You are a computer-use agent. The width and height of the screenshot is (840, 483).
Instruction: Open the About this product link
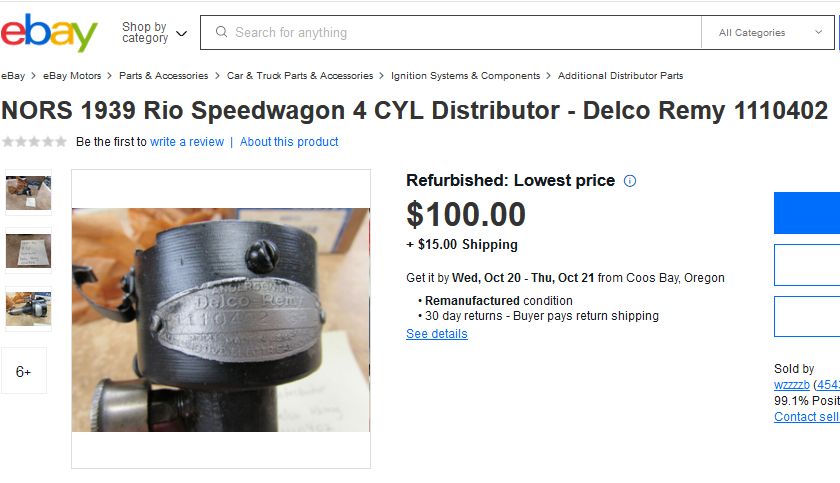pyautogui.click(x=289, y=142)
